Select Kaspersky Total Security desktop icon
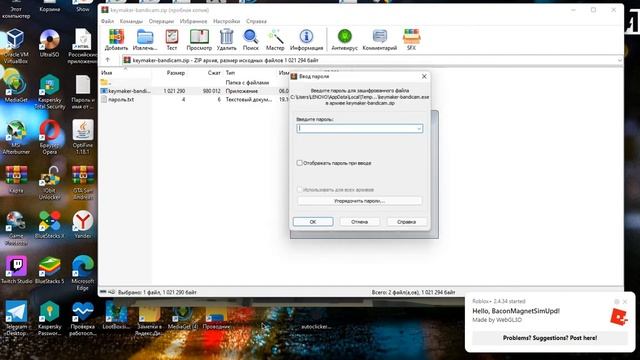This screenshot has width=640, height=360. click(49, 91)
